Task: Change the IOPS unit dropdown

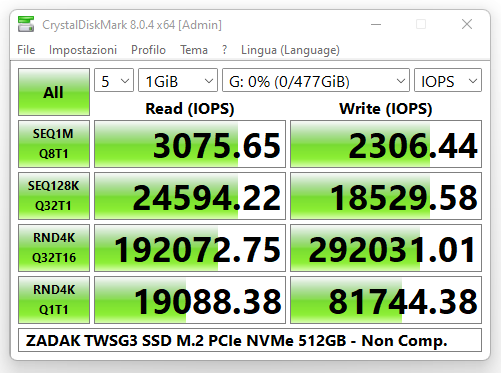Action: (448, 80)
